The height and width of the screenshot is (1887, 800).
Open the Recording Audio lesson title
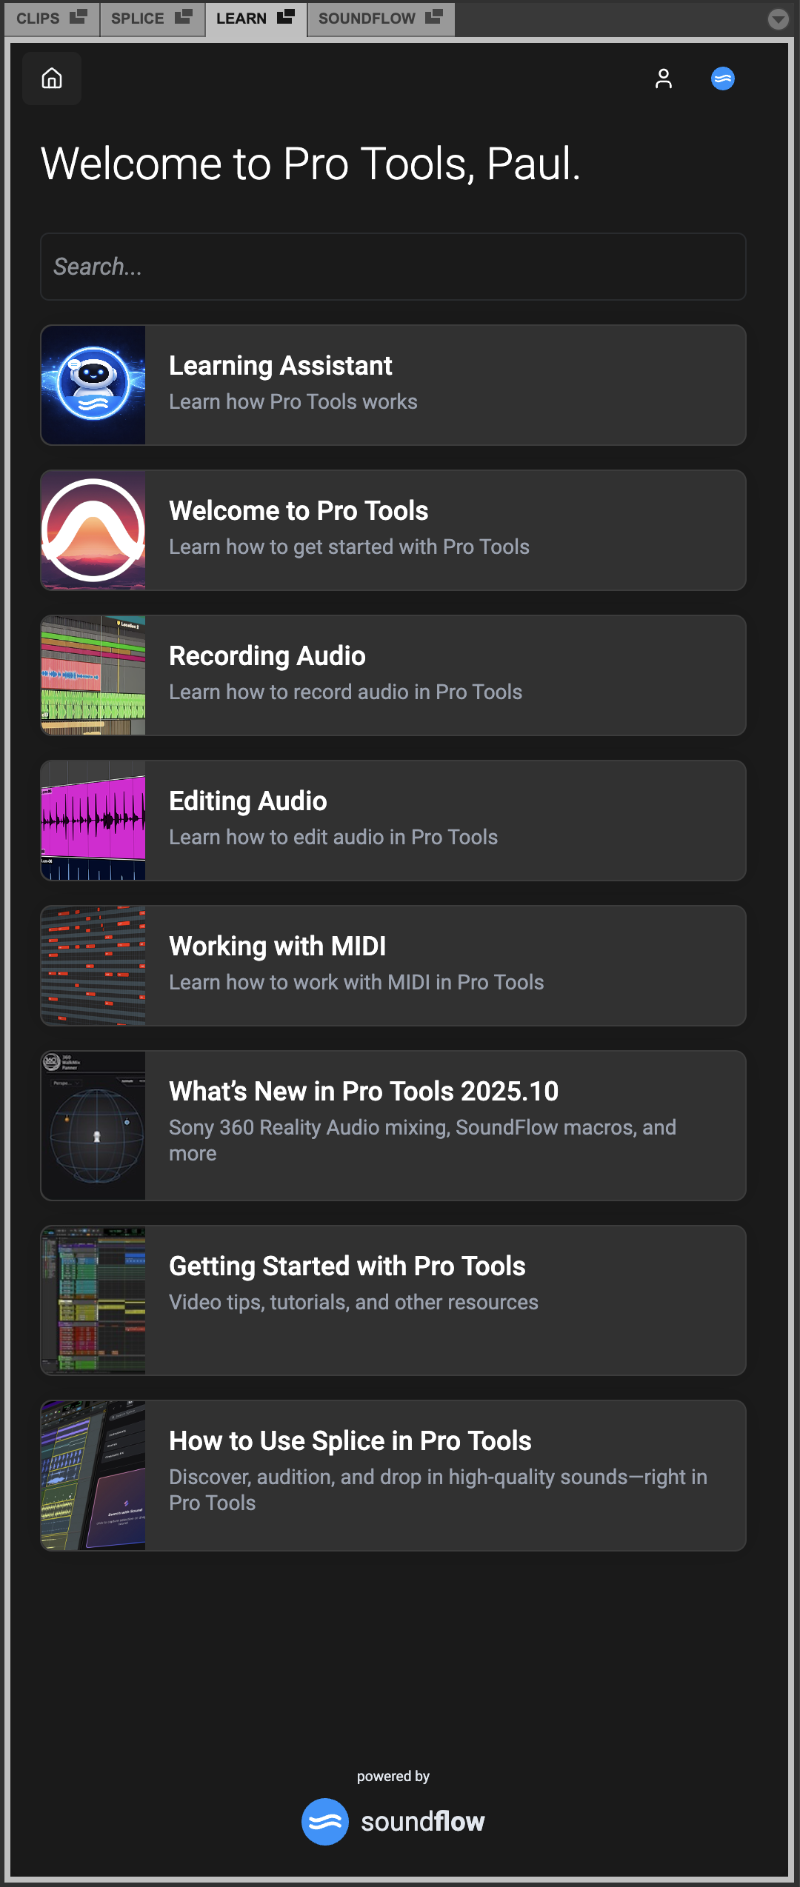tap(267, 656)
